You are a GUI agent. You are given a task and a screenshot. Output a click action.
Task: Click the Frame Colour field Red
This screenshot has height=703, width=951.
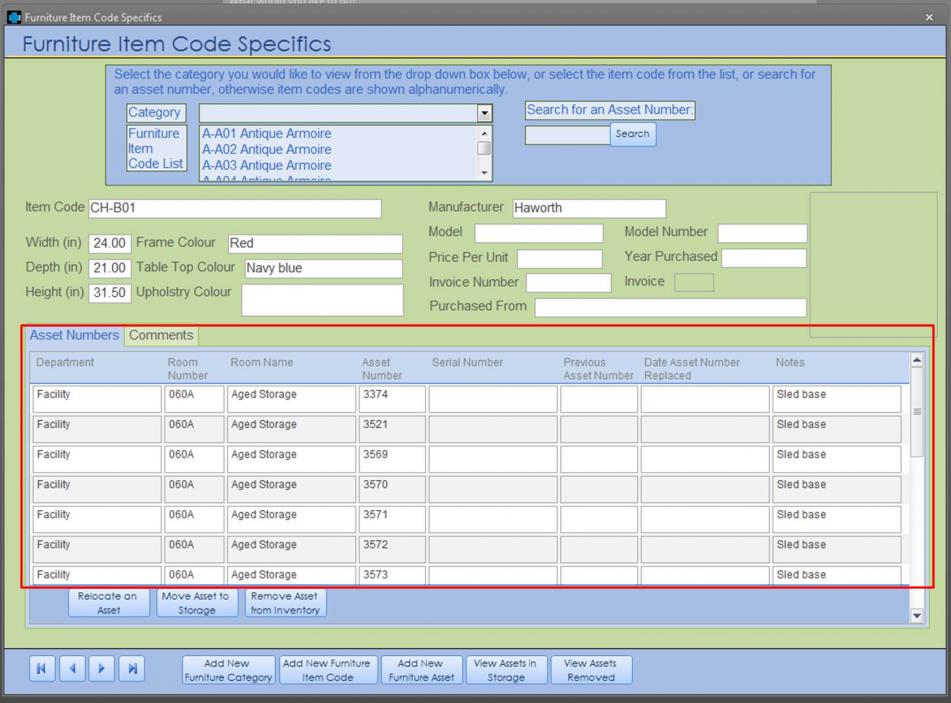[x=315, y=243]
